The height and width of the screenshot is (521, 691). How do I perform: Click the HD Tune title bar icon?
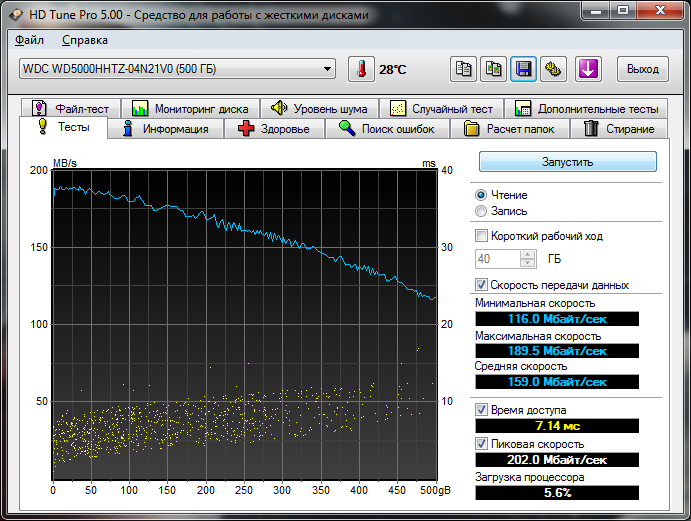pos(16,15)
